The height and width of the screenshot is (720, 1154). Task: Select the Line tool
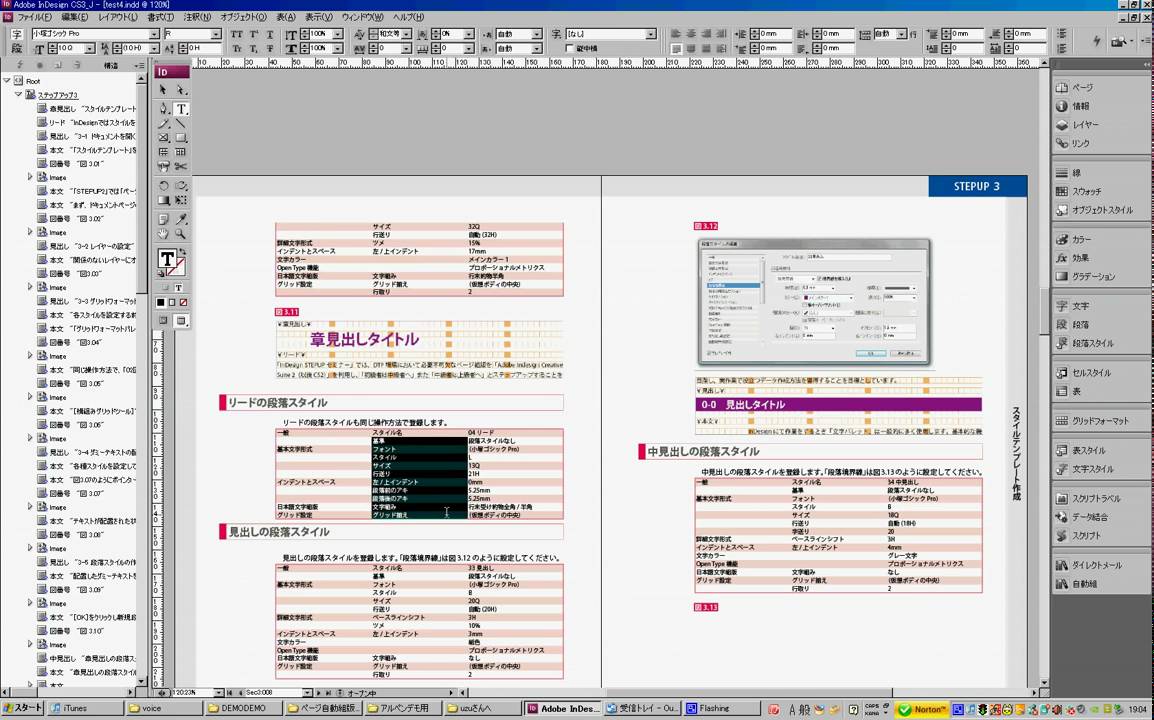pos(181,124)
